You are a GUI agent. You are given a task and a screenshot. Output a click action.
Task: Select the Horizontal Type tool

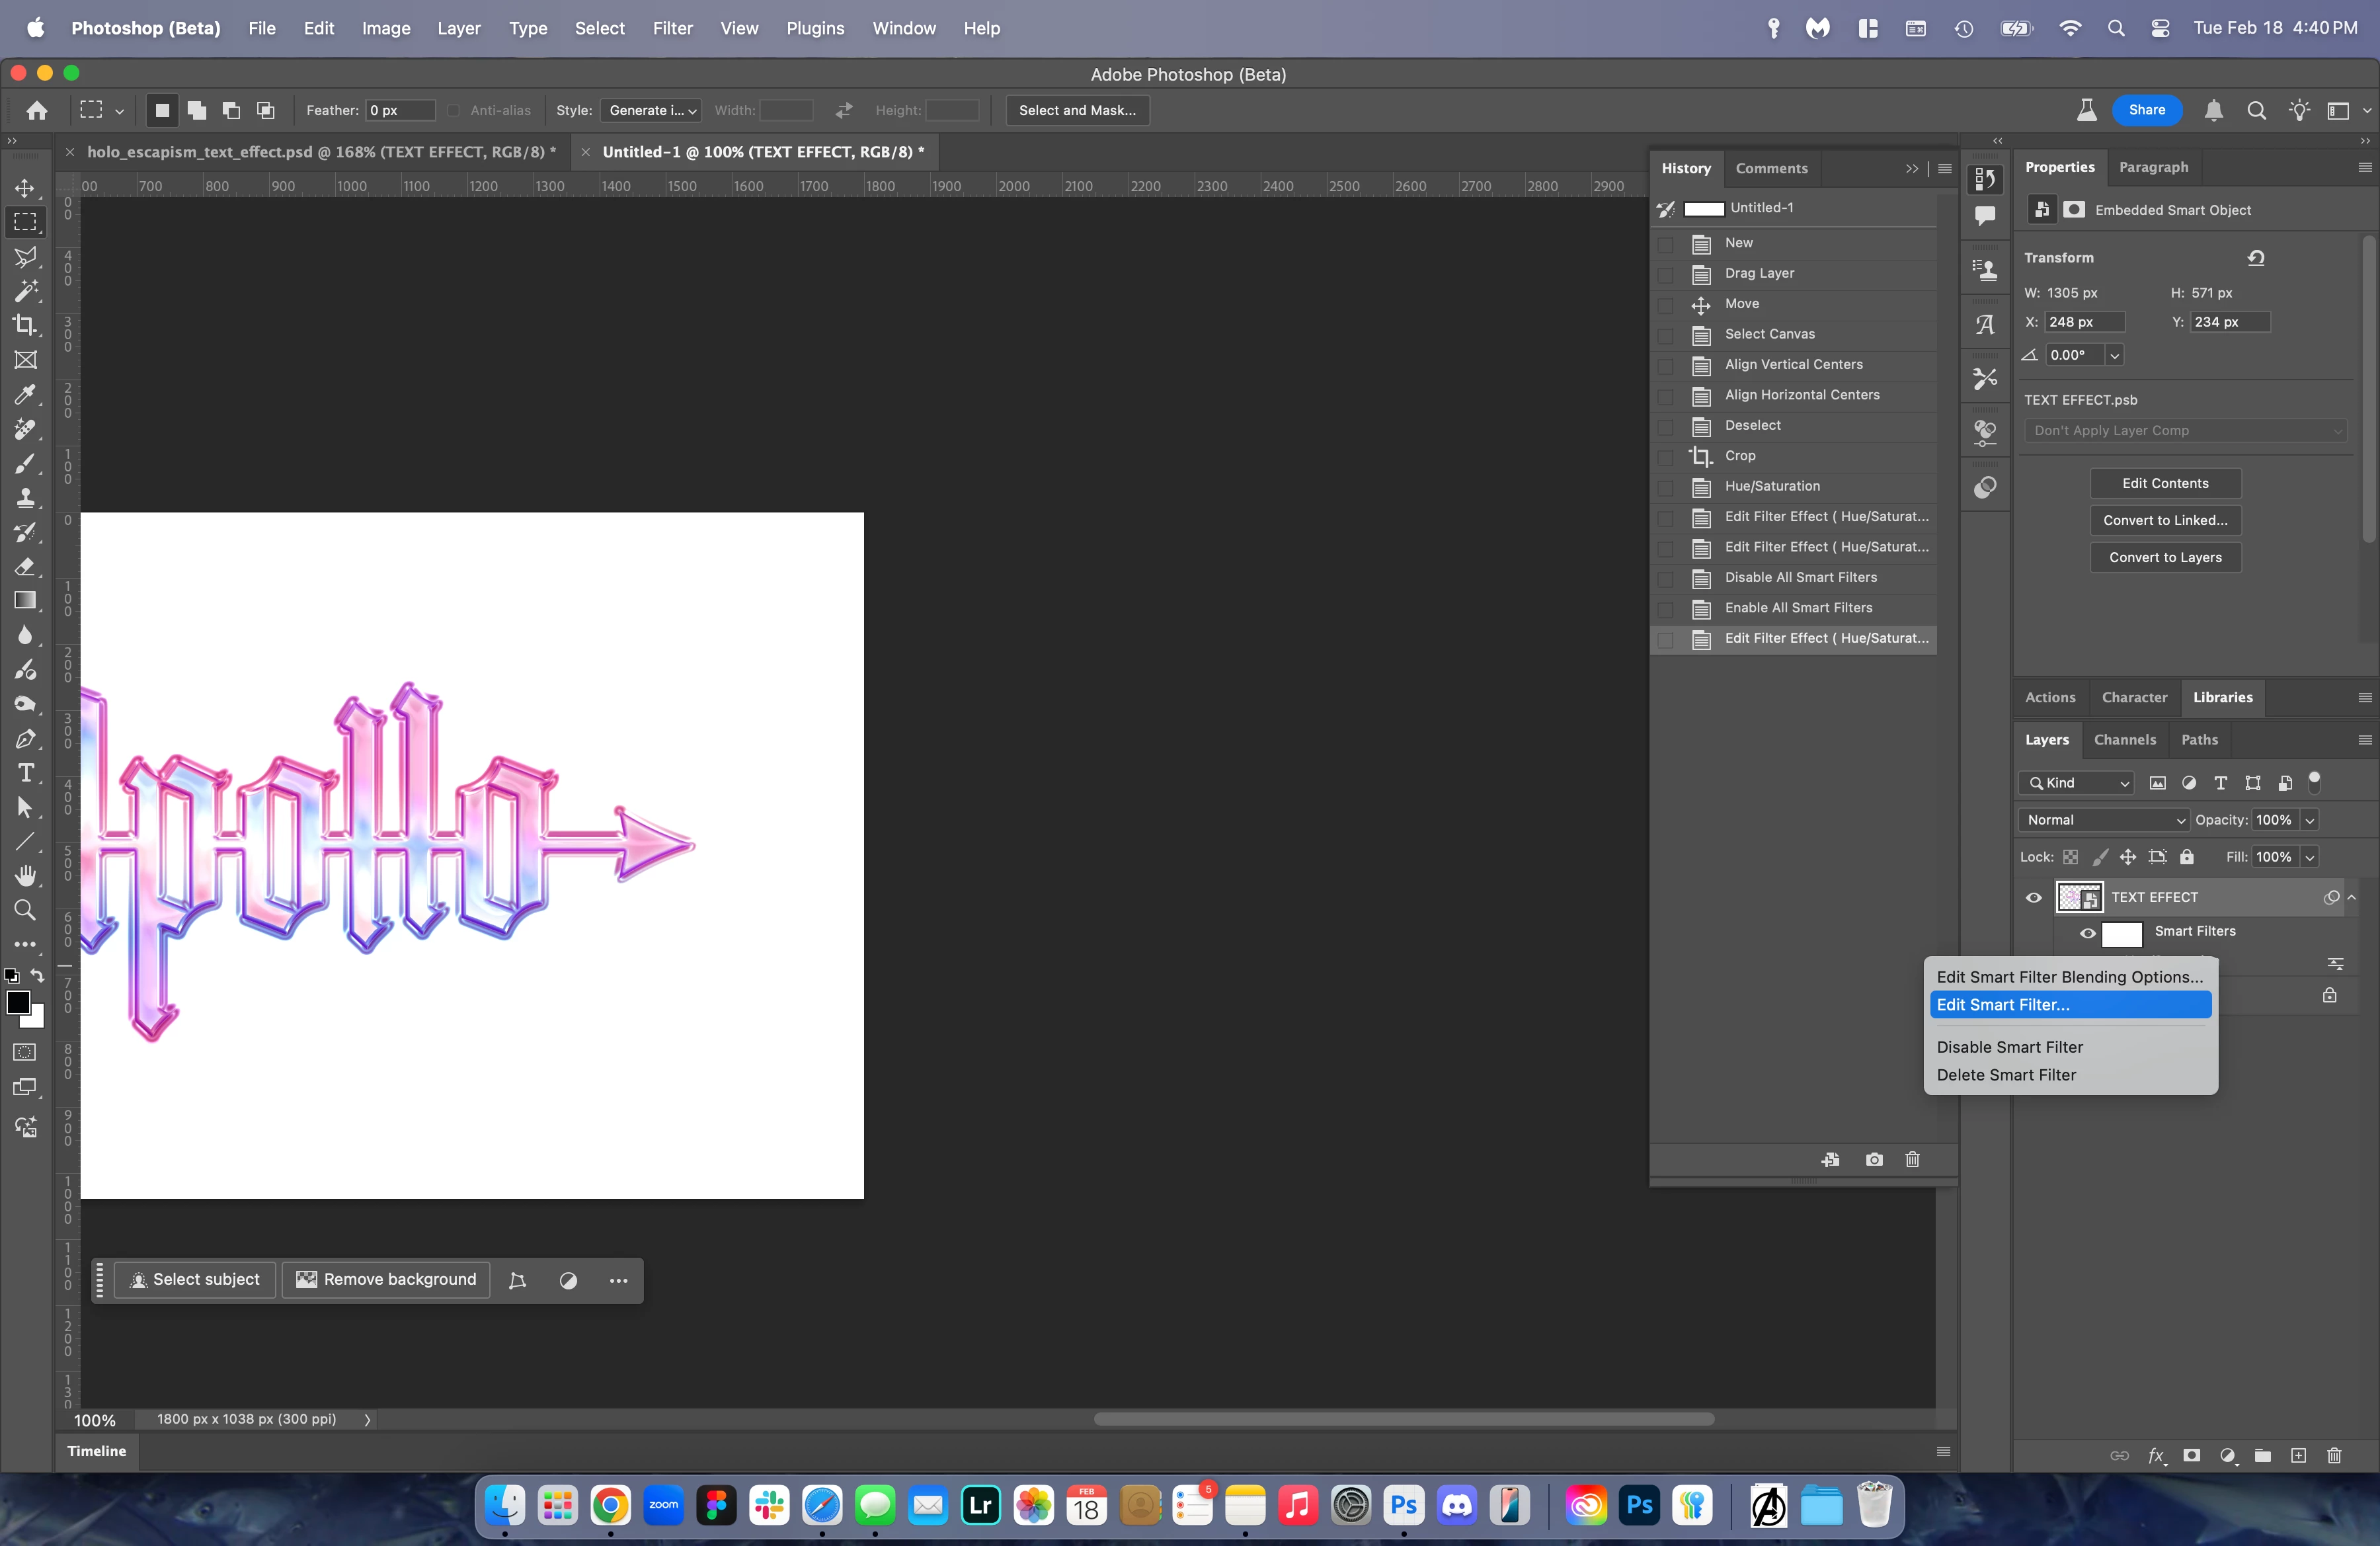point(25,773)
